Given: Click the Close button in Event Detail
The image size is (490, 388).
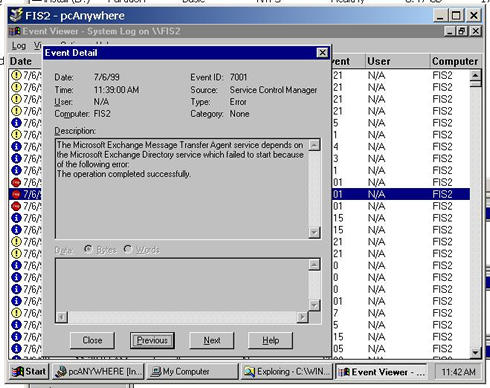Looking at the screenshot, I should click(x=92, y=340).
